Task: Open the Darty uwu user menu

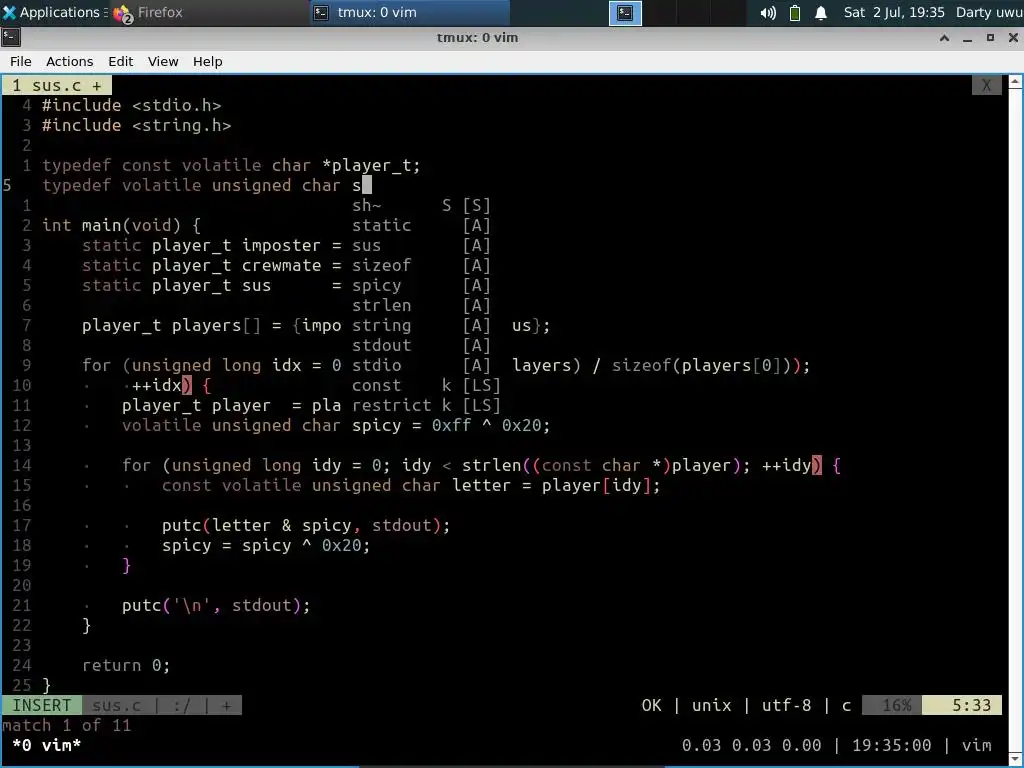Action: point(989,12)
